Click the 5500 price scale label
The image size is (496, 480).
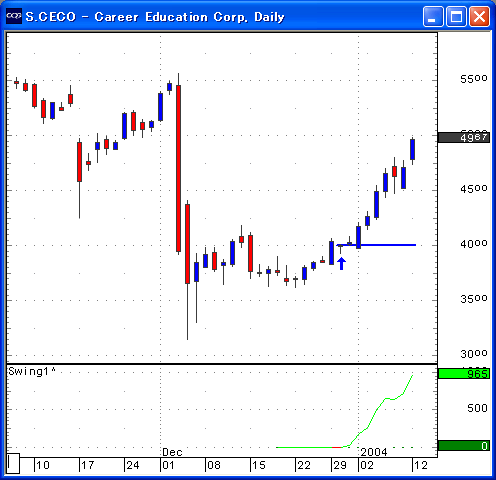(x=474, y=79)
